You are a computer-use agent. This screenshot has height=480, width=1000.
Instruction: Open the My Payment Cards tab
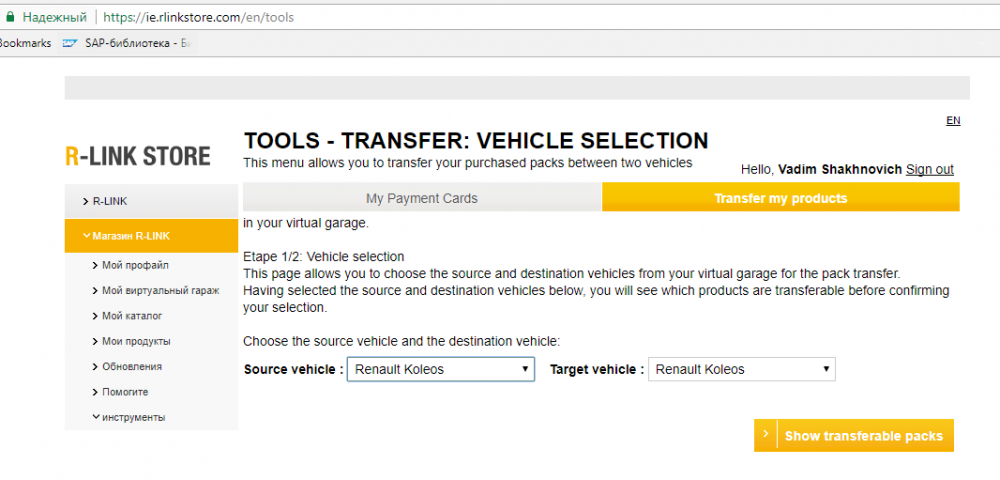coord(422,198)
